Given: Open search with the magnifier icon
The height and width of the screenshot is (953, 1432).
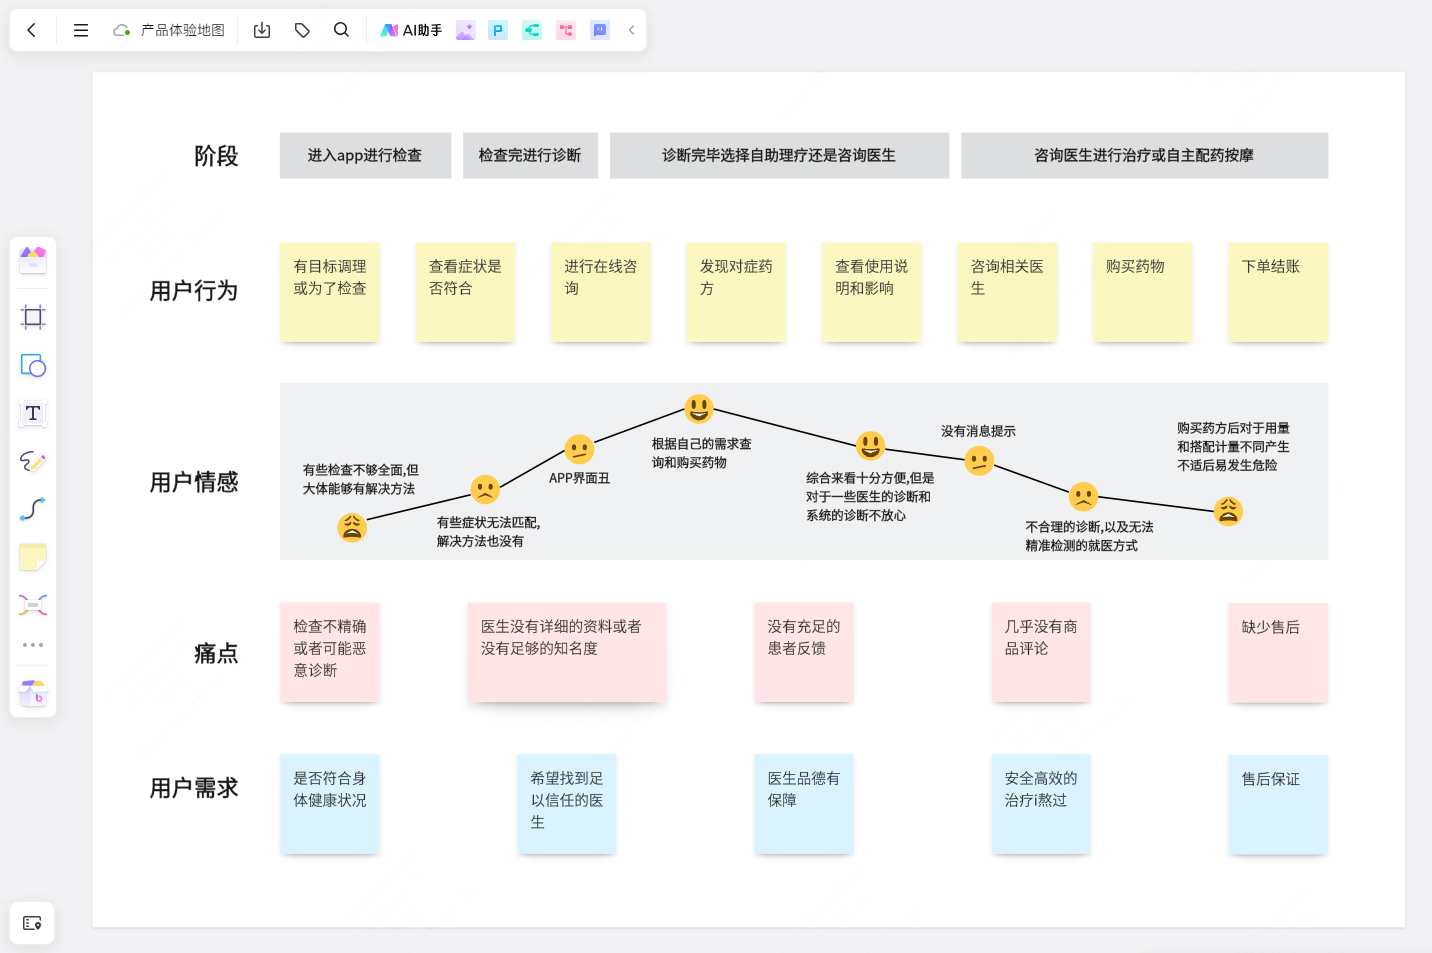Looking at the screenshot, I should pyautogui.click(x=341, y=30).
